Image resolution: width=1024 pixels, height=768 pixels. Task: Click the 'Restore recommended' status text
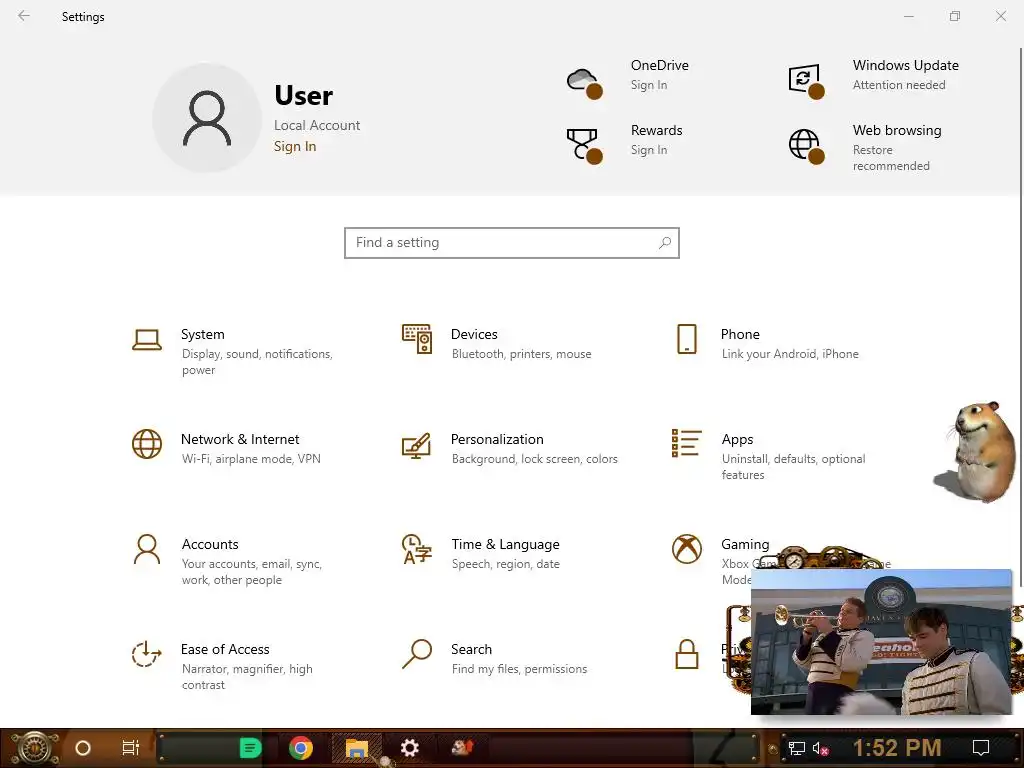(891, 158)
